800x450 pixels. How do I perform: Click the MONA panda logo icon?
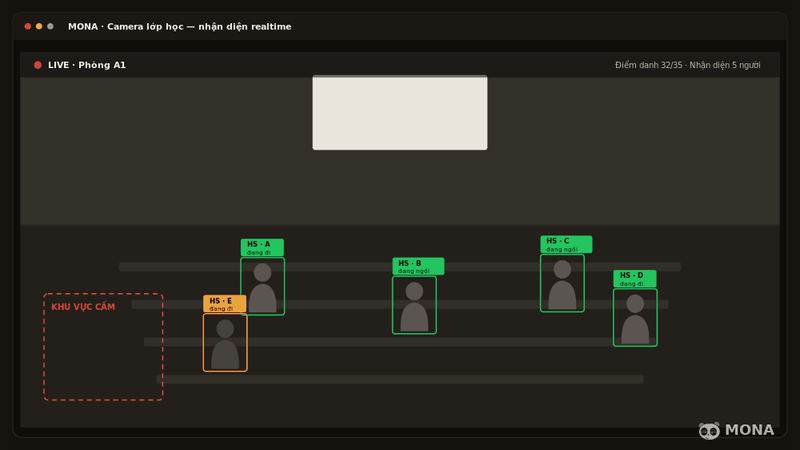tap(709, 431)
